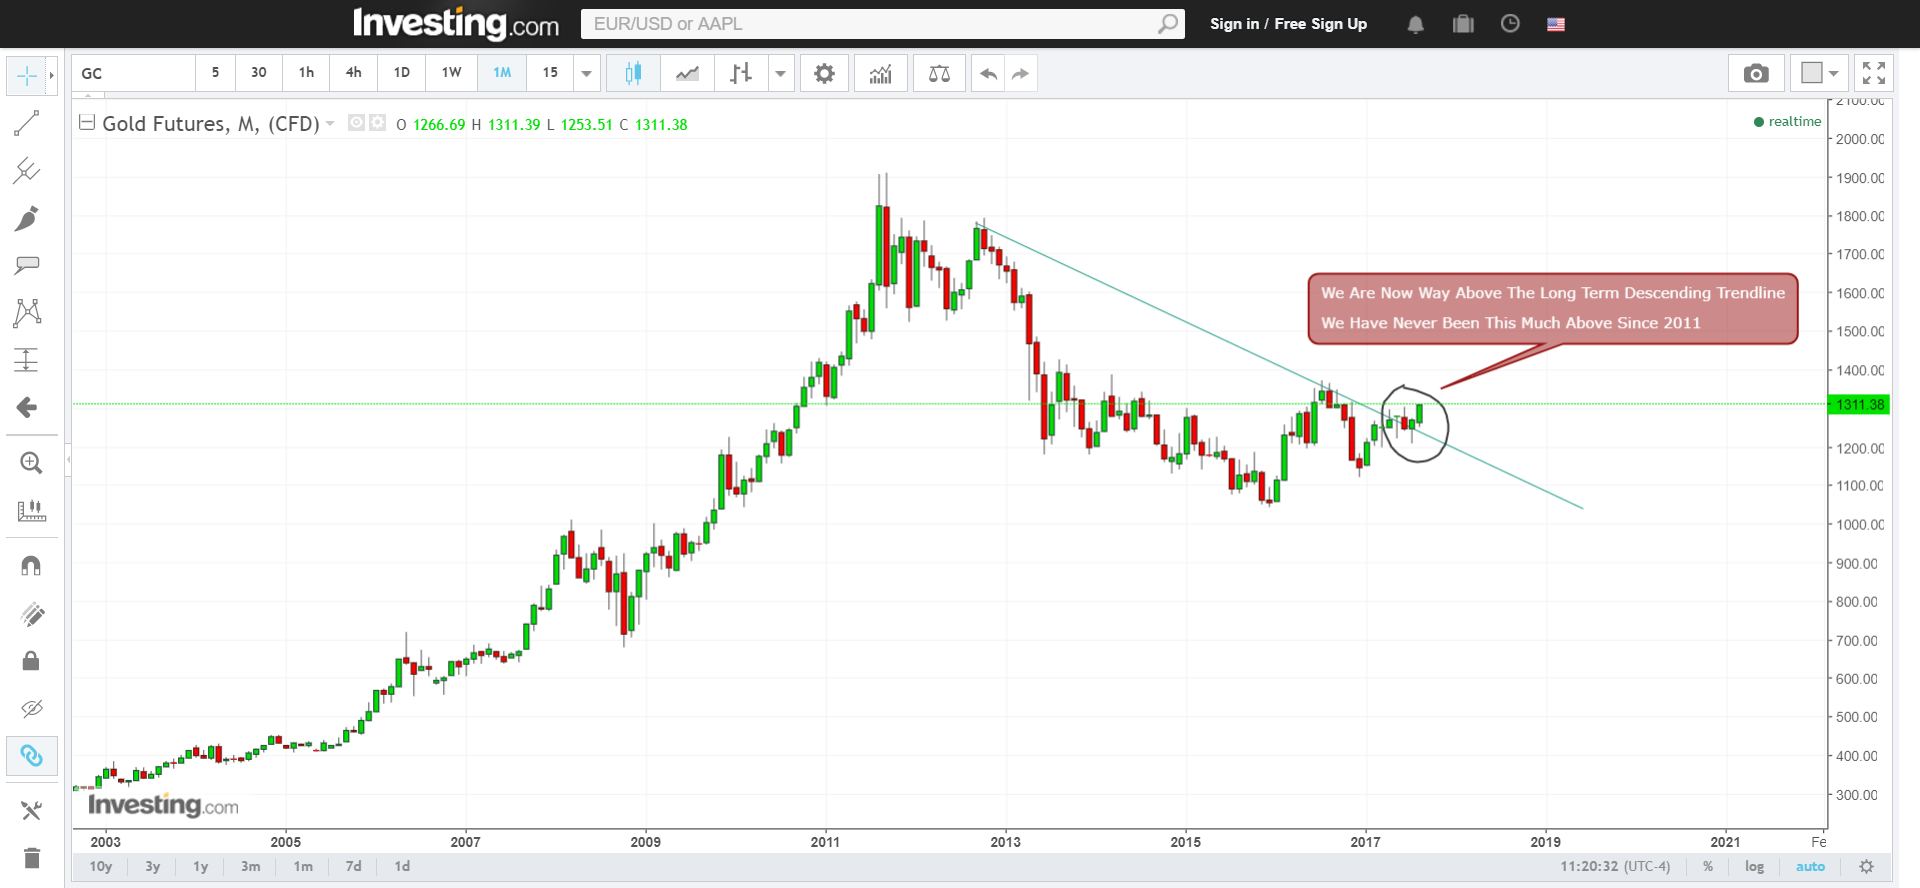Toggle percent scale mode

point(1708,867)
